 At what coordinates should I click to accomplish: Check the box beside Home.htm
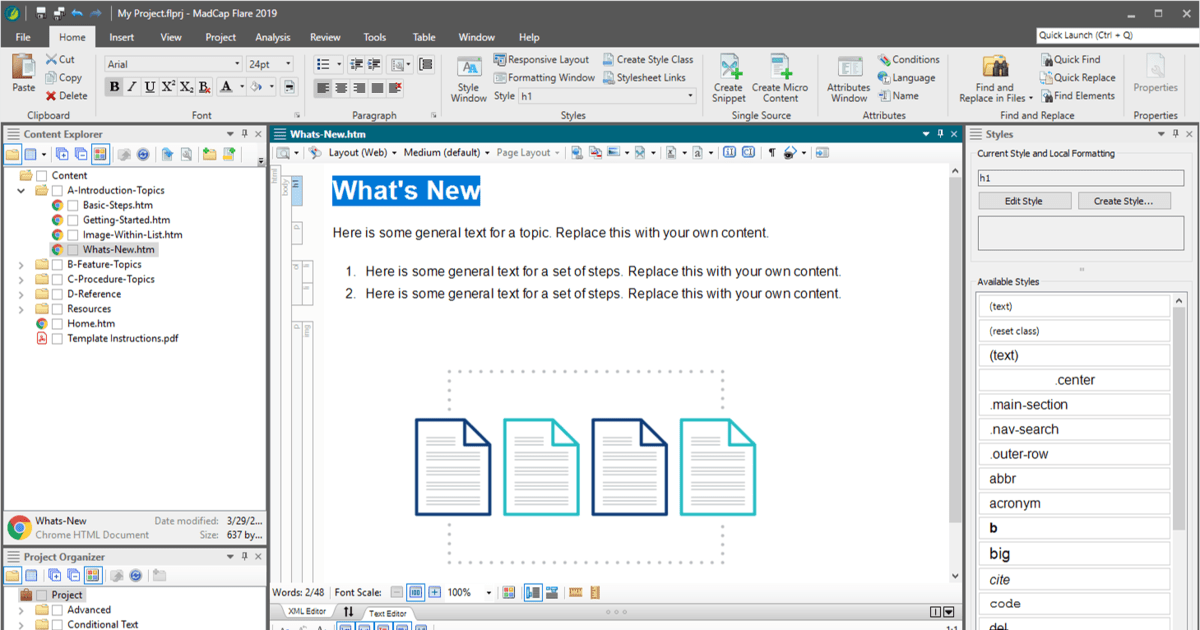coord(58,324)
